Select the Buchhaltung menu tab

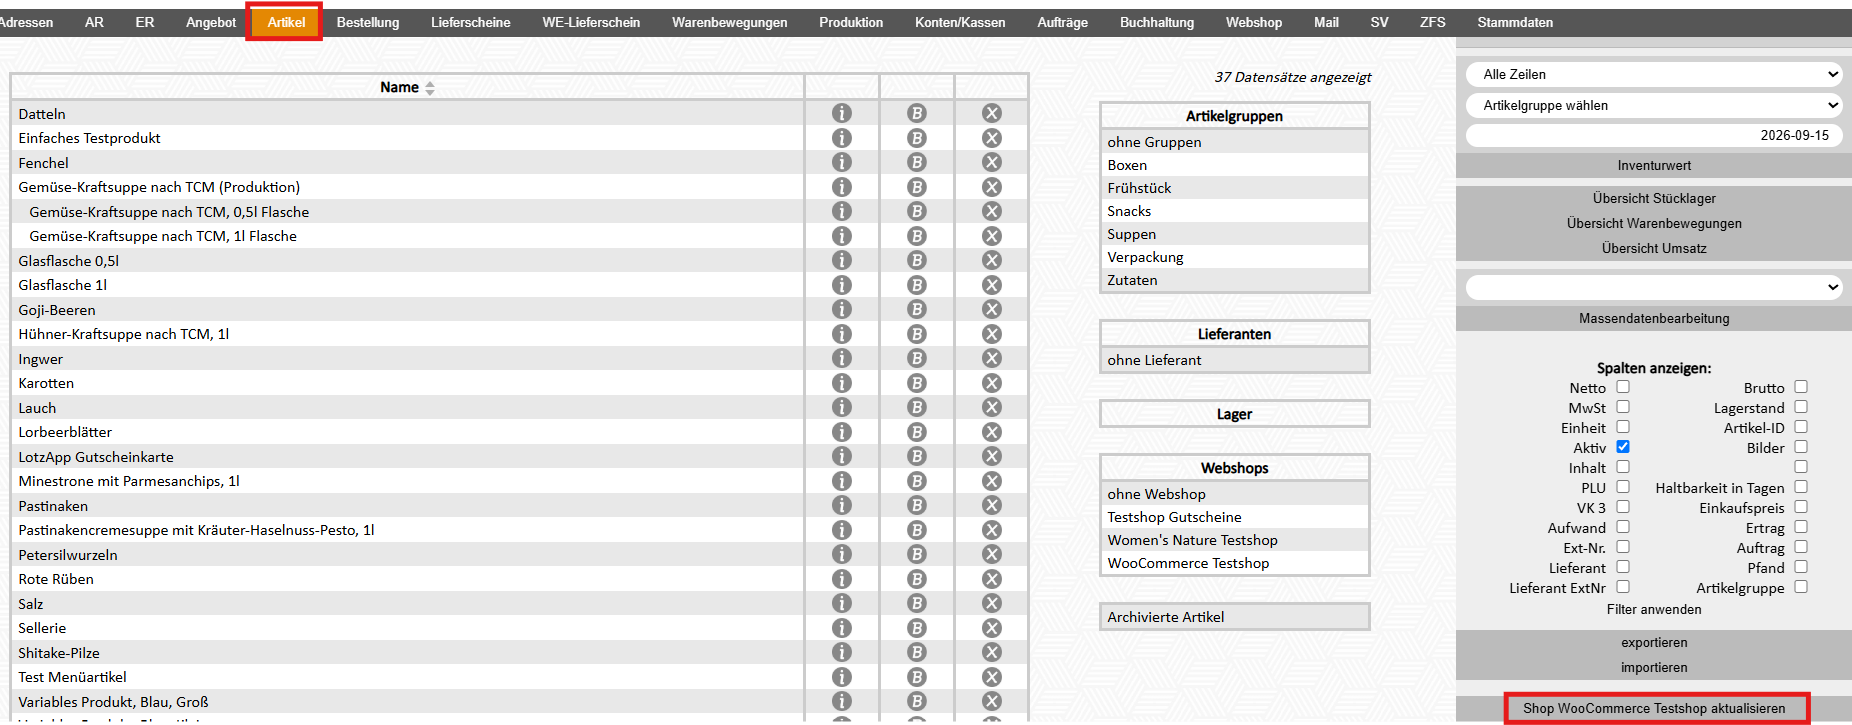1157,22
